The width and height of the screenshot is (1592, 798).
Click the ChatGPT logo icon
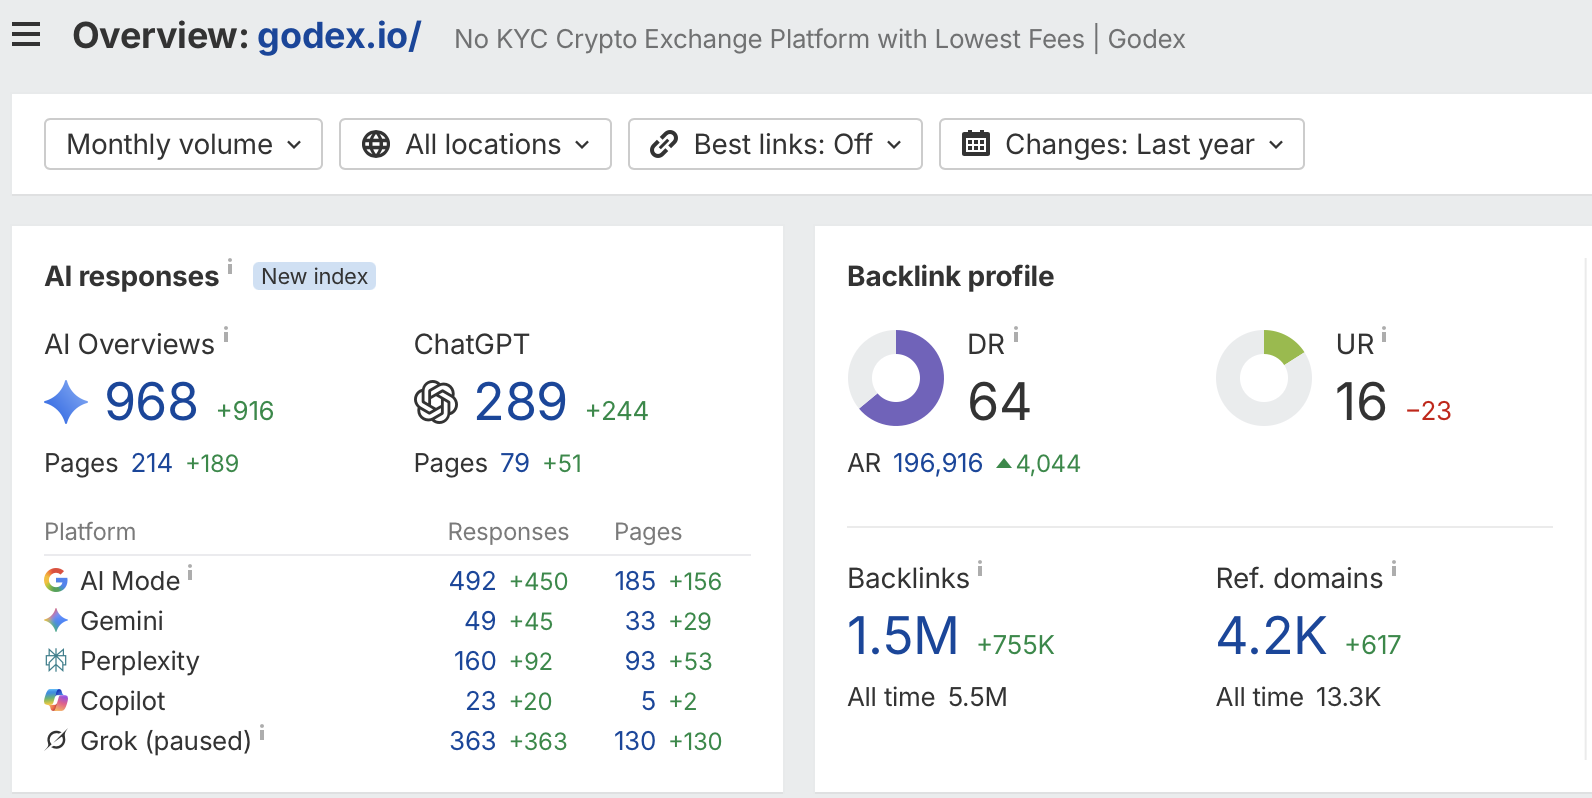coord(436,402)
